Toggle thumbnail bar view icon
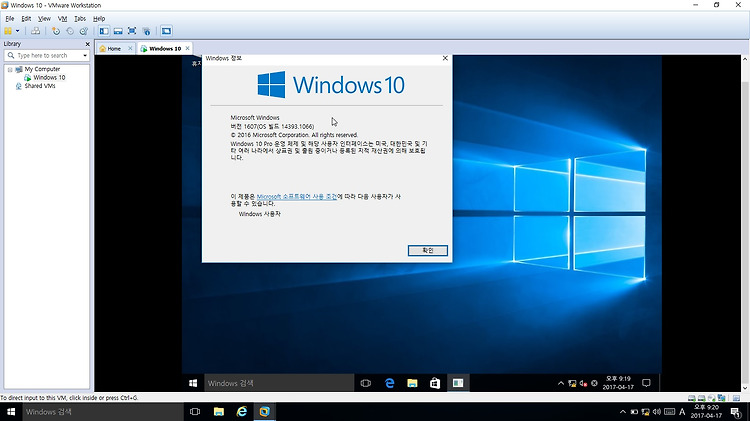 pos(118,31)
